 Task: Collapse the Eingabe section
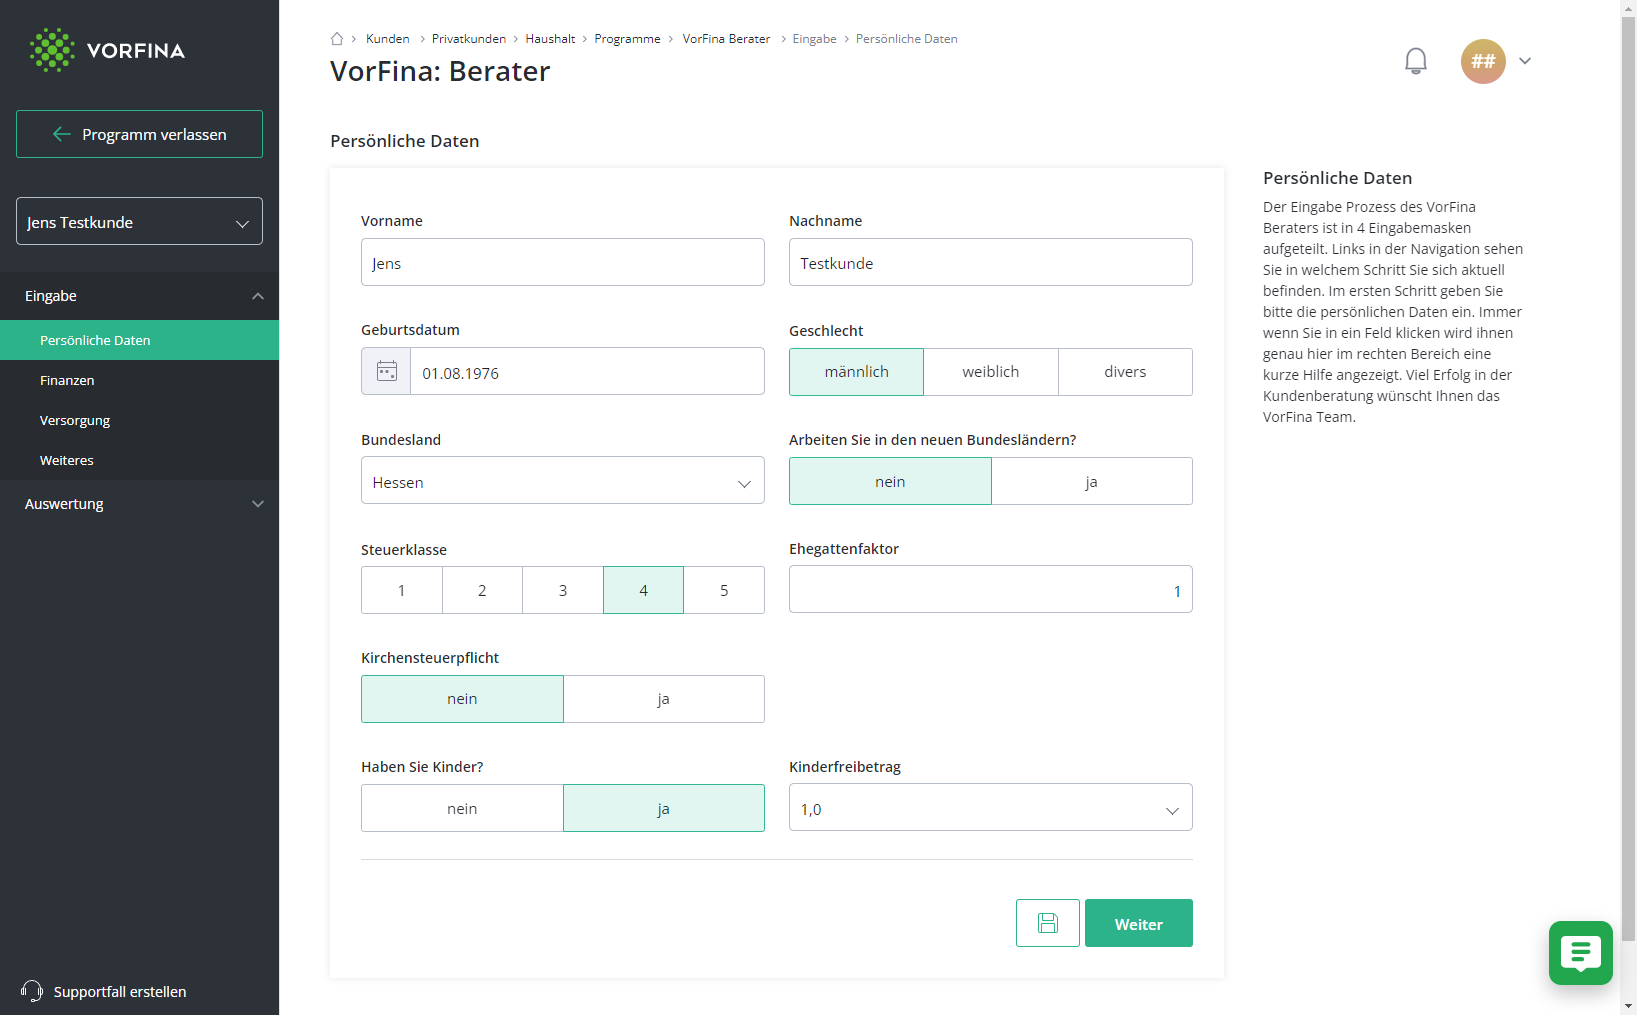[139, 296]
